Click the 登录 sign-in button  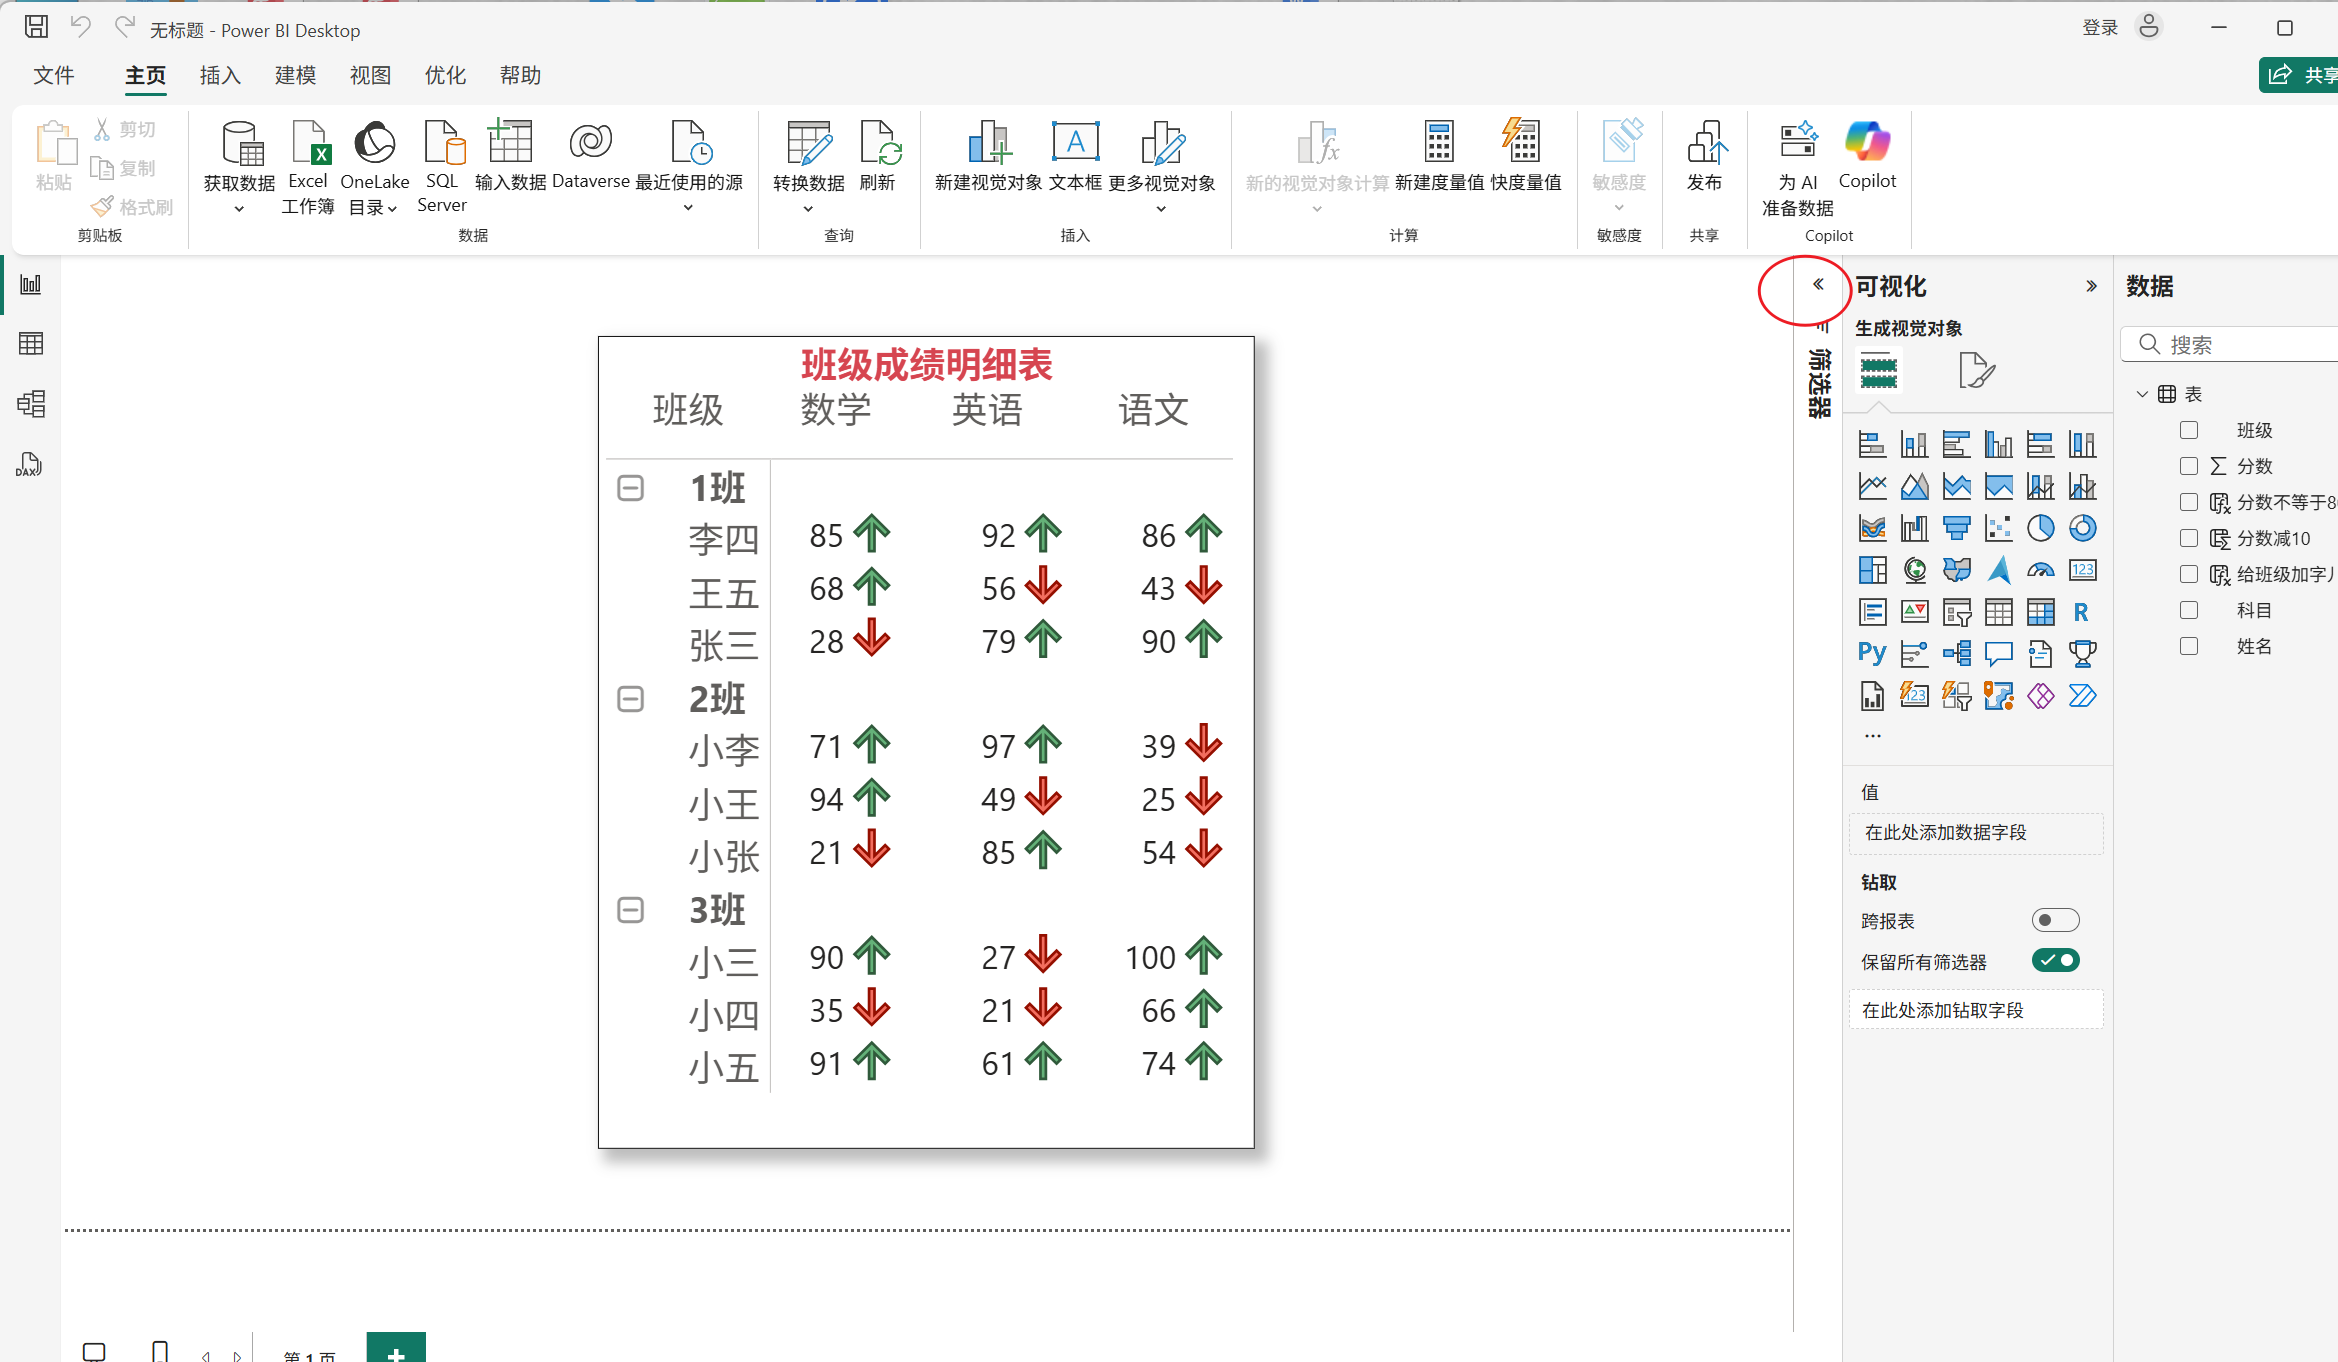click(2100, 28)
